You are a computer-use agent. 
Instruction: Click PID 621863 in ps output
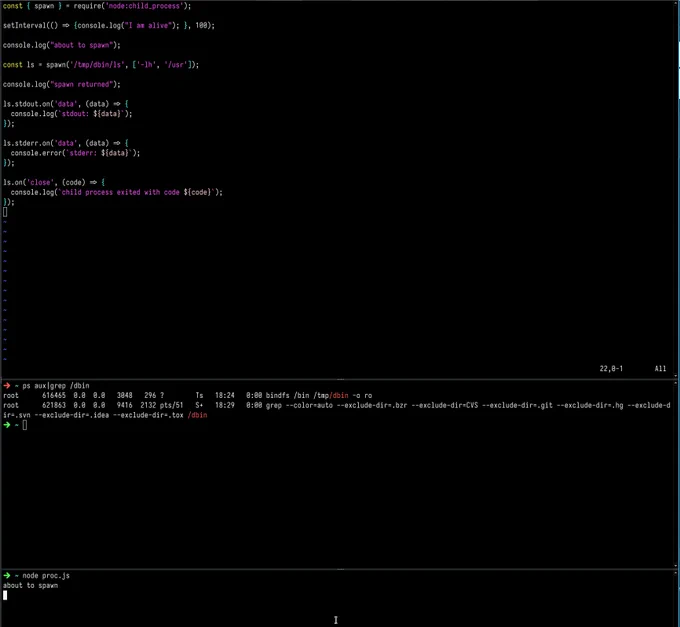tap(54, 405)
